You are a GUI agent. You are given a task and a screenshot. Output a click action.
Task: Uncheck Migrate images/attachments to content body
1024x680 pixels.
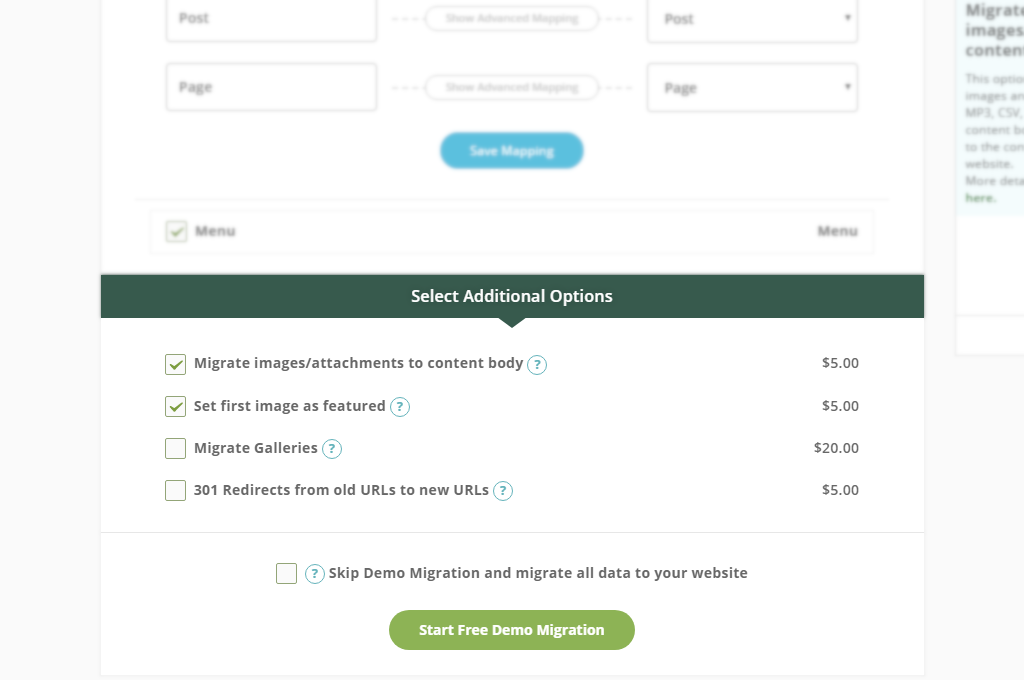coord(176,364)
